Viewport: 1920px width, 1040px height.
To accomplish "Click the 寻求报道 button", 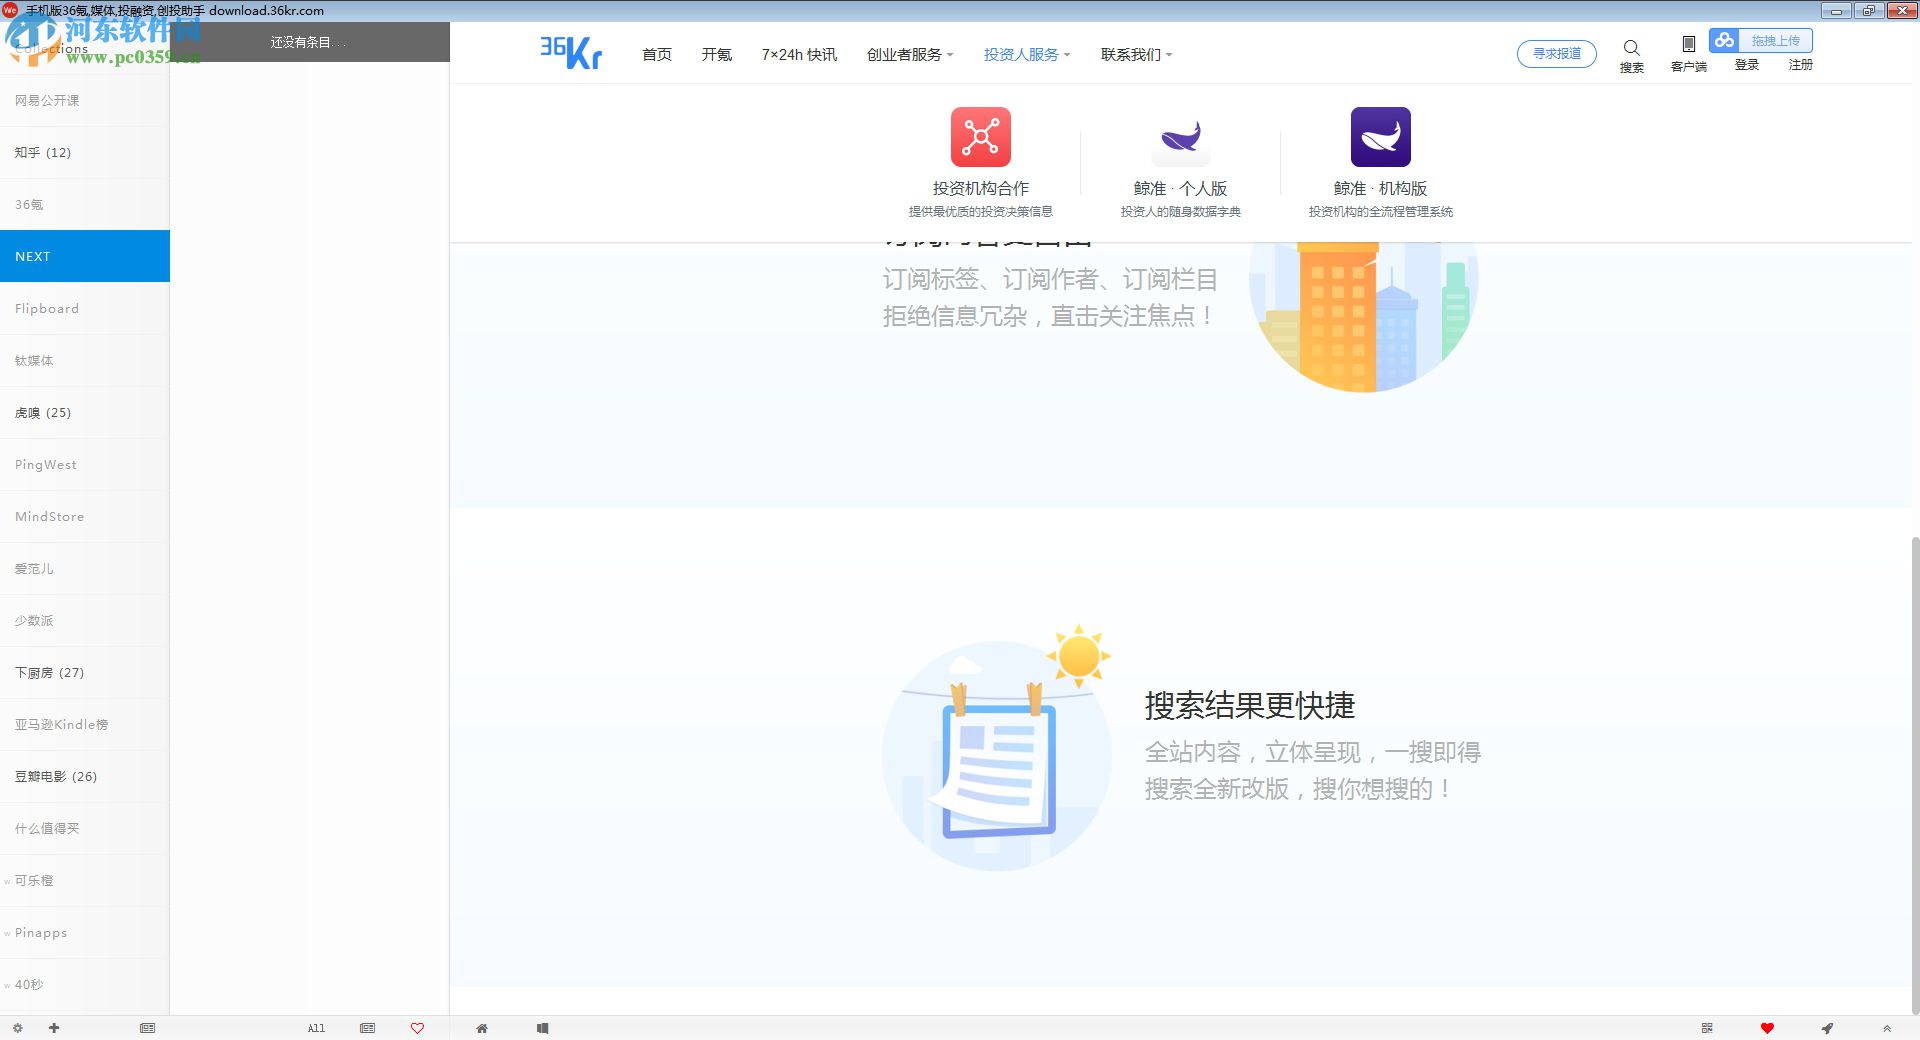I will pyautogui.click(x=1557, y=53).
